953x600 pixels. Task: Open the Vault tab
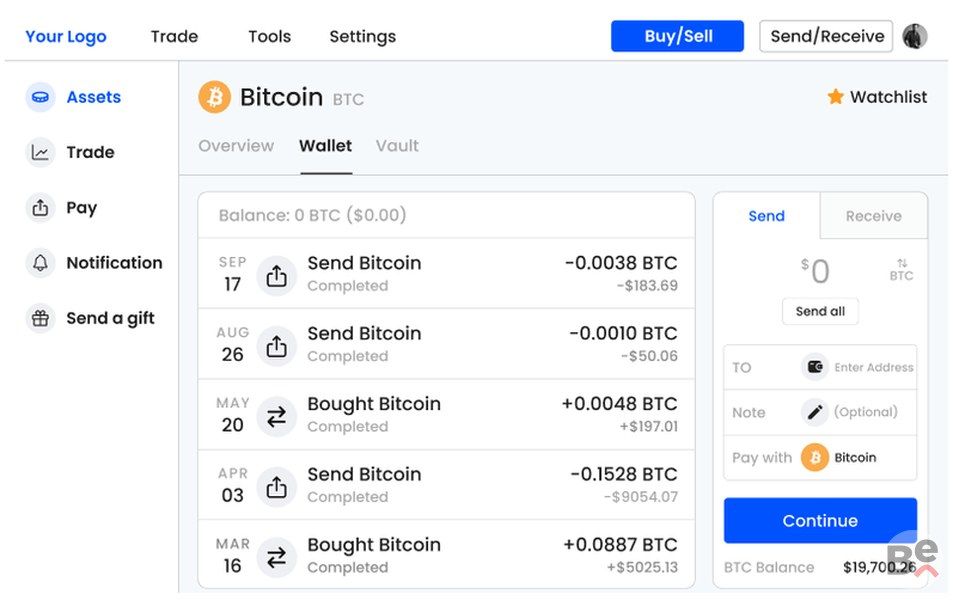[x=397, y=146]
